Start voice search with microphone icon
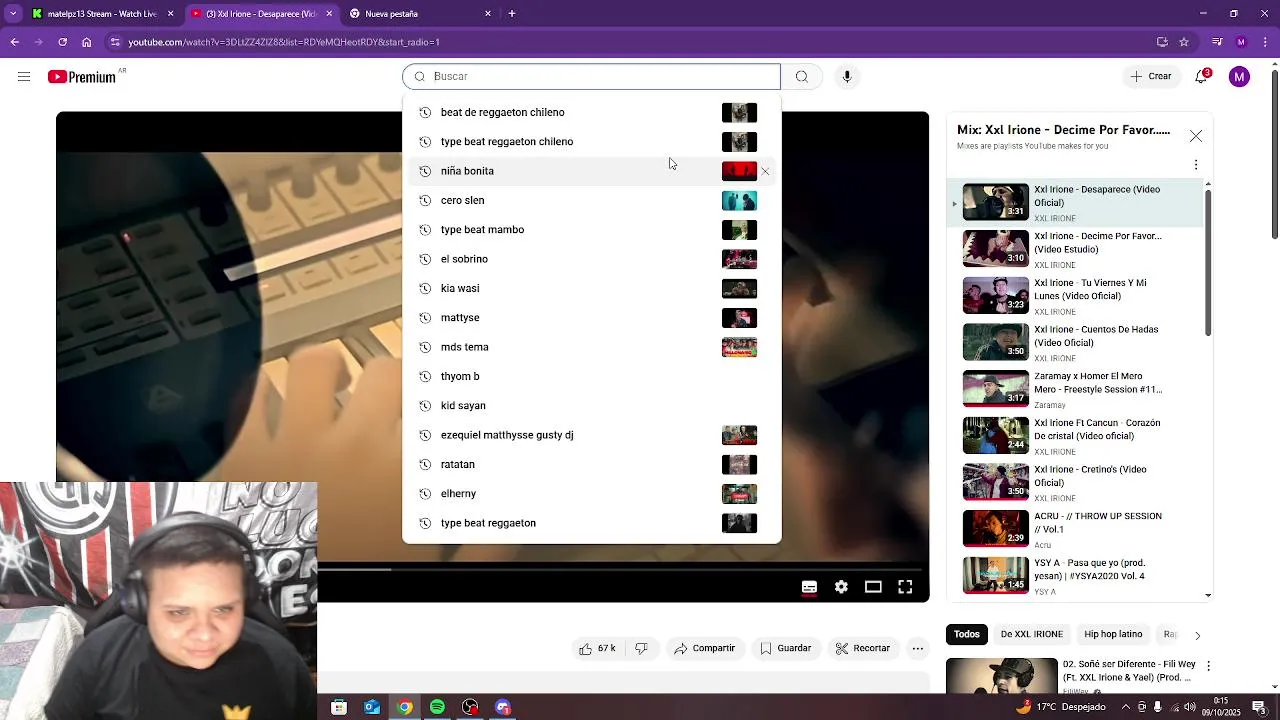The image size is (1280, 720). [847, 77]
